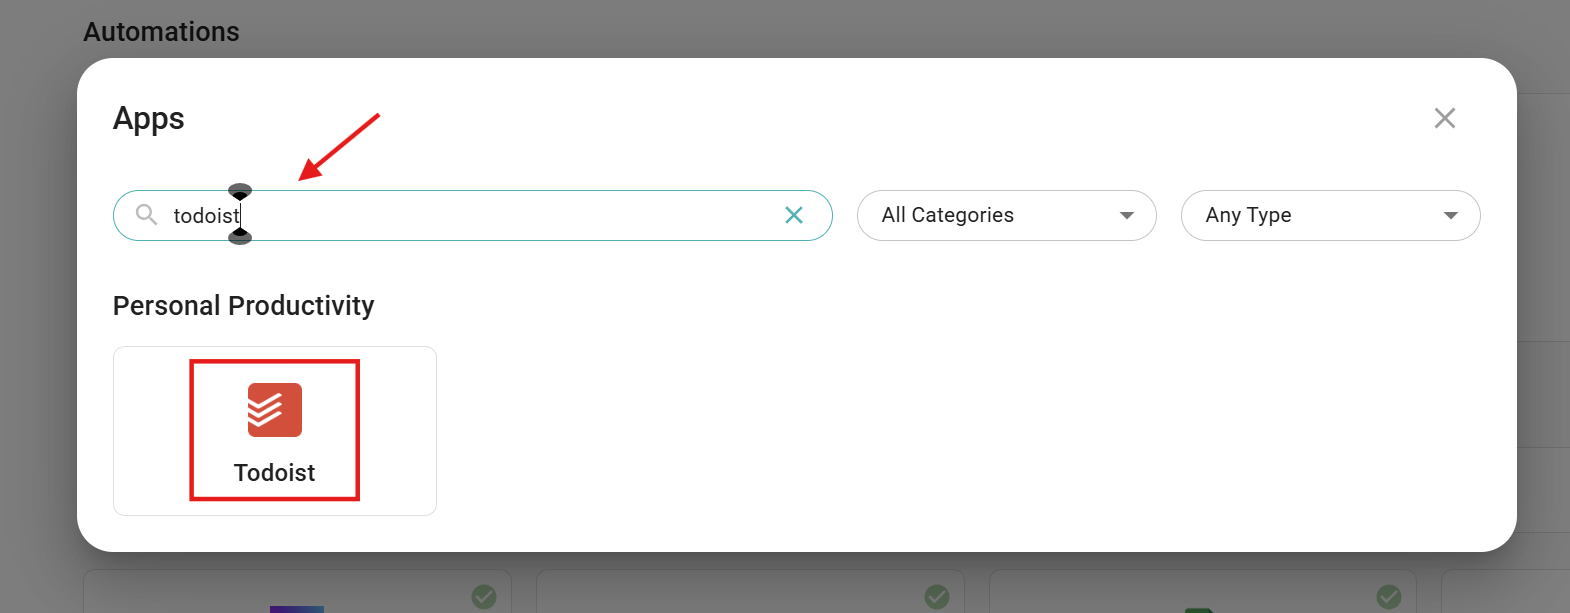Viewport: 1570px width, 613px height.
Task: Open the Any Type dropdown
Action: tap(1329, 215)
